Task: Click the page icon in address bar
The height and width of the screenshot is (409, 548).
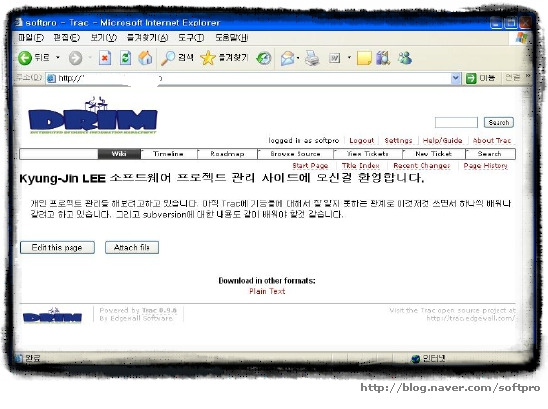Action: [51, 78]
